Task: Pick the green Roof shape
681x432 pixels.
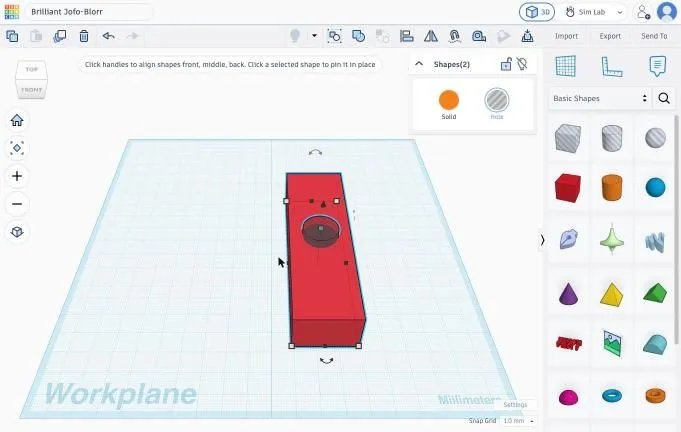Action: coord(655,293)
